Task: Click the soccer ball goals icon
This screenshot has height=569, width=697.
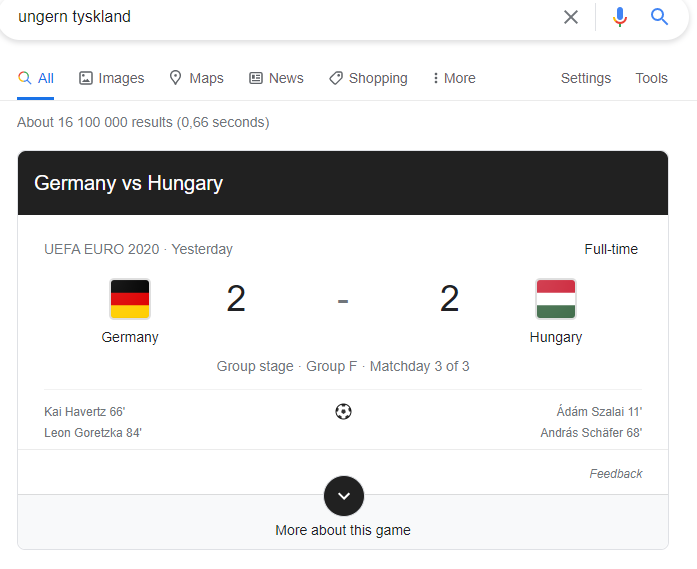Action: click(x=343, y=412)
